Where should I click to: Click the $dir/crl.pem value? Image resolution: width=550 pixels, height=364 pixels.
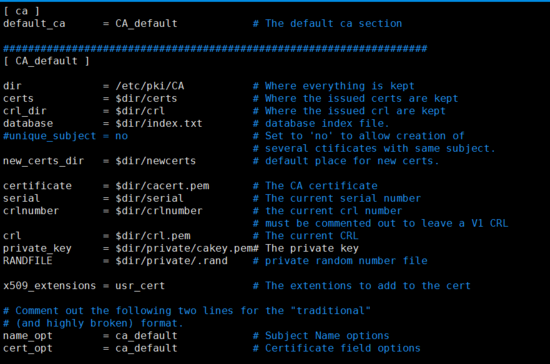click(x=153, y=236)
